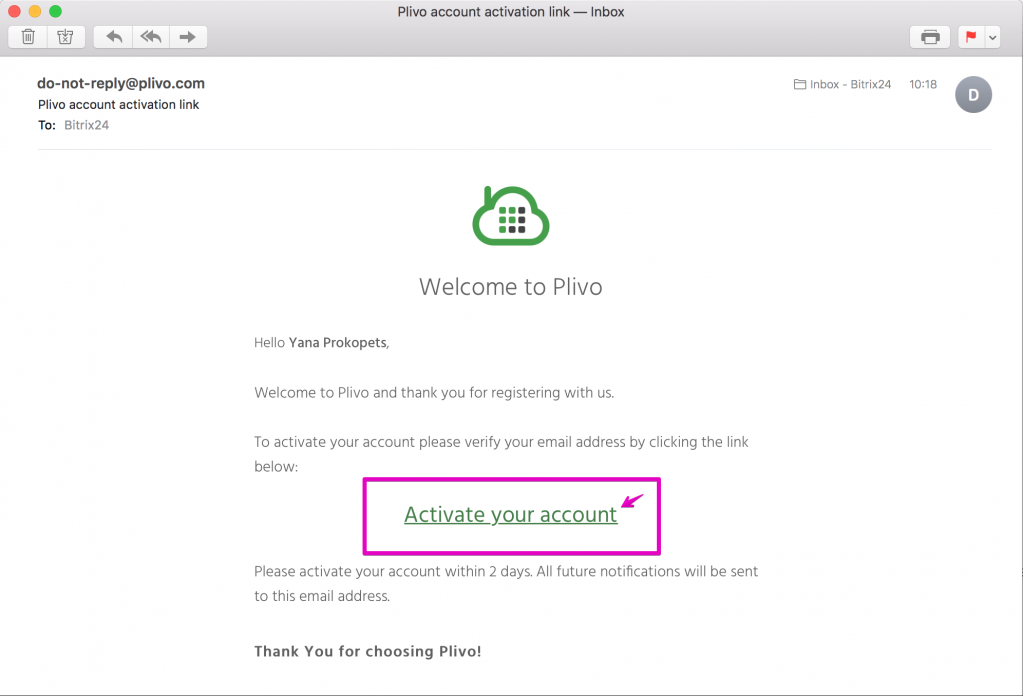
Task: Delete the message with the trash icon
Action: [28, 37]
